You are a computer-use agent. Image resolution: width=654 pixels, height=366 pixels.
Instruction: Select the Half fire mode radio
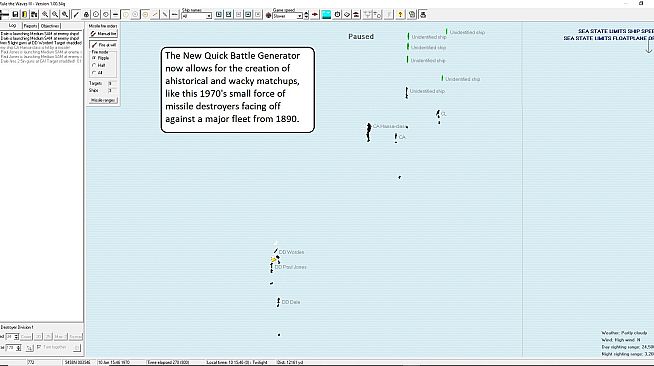94,65
